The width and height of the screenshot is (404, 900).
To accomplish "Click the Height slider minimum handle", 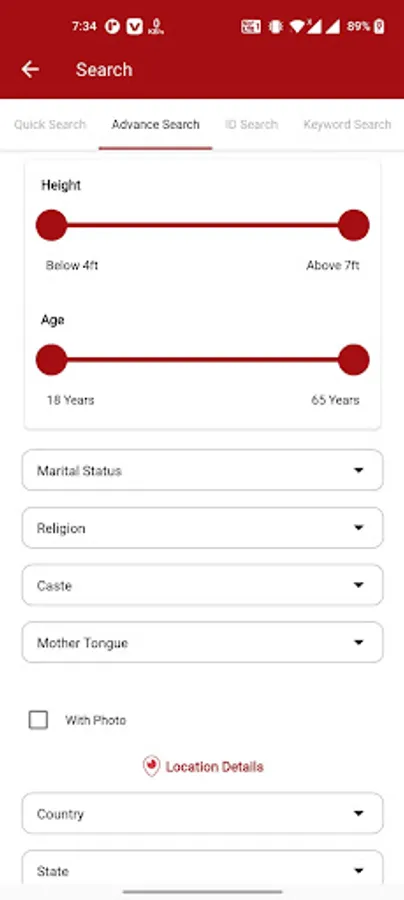I will pos(52,225).
